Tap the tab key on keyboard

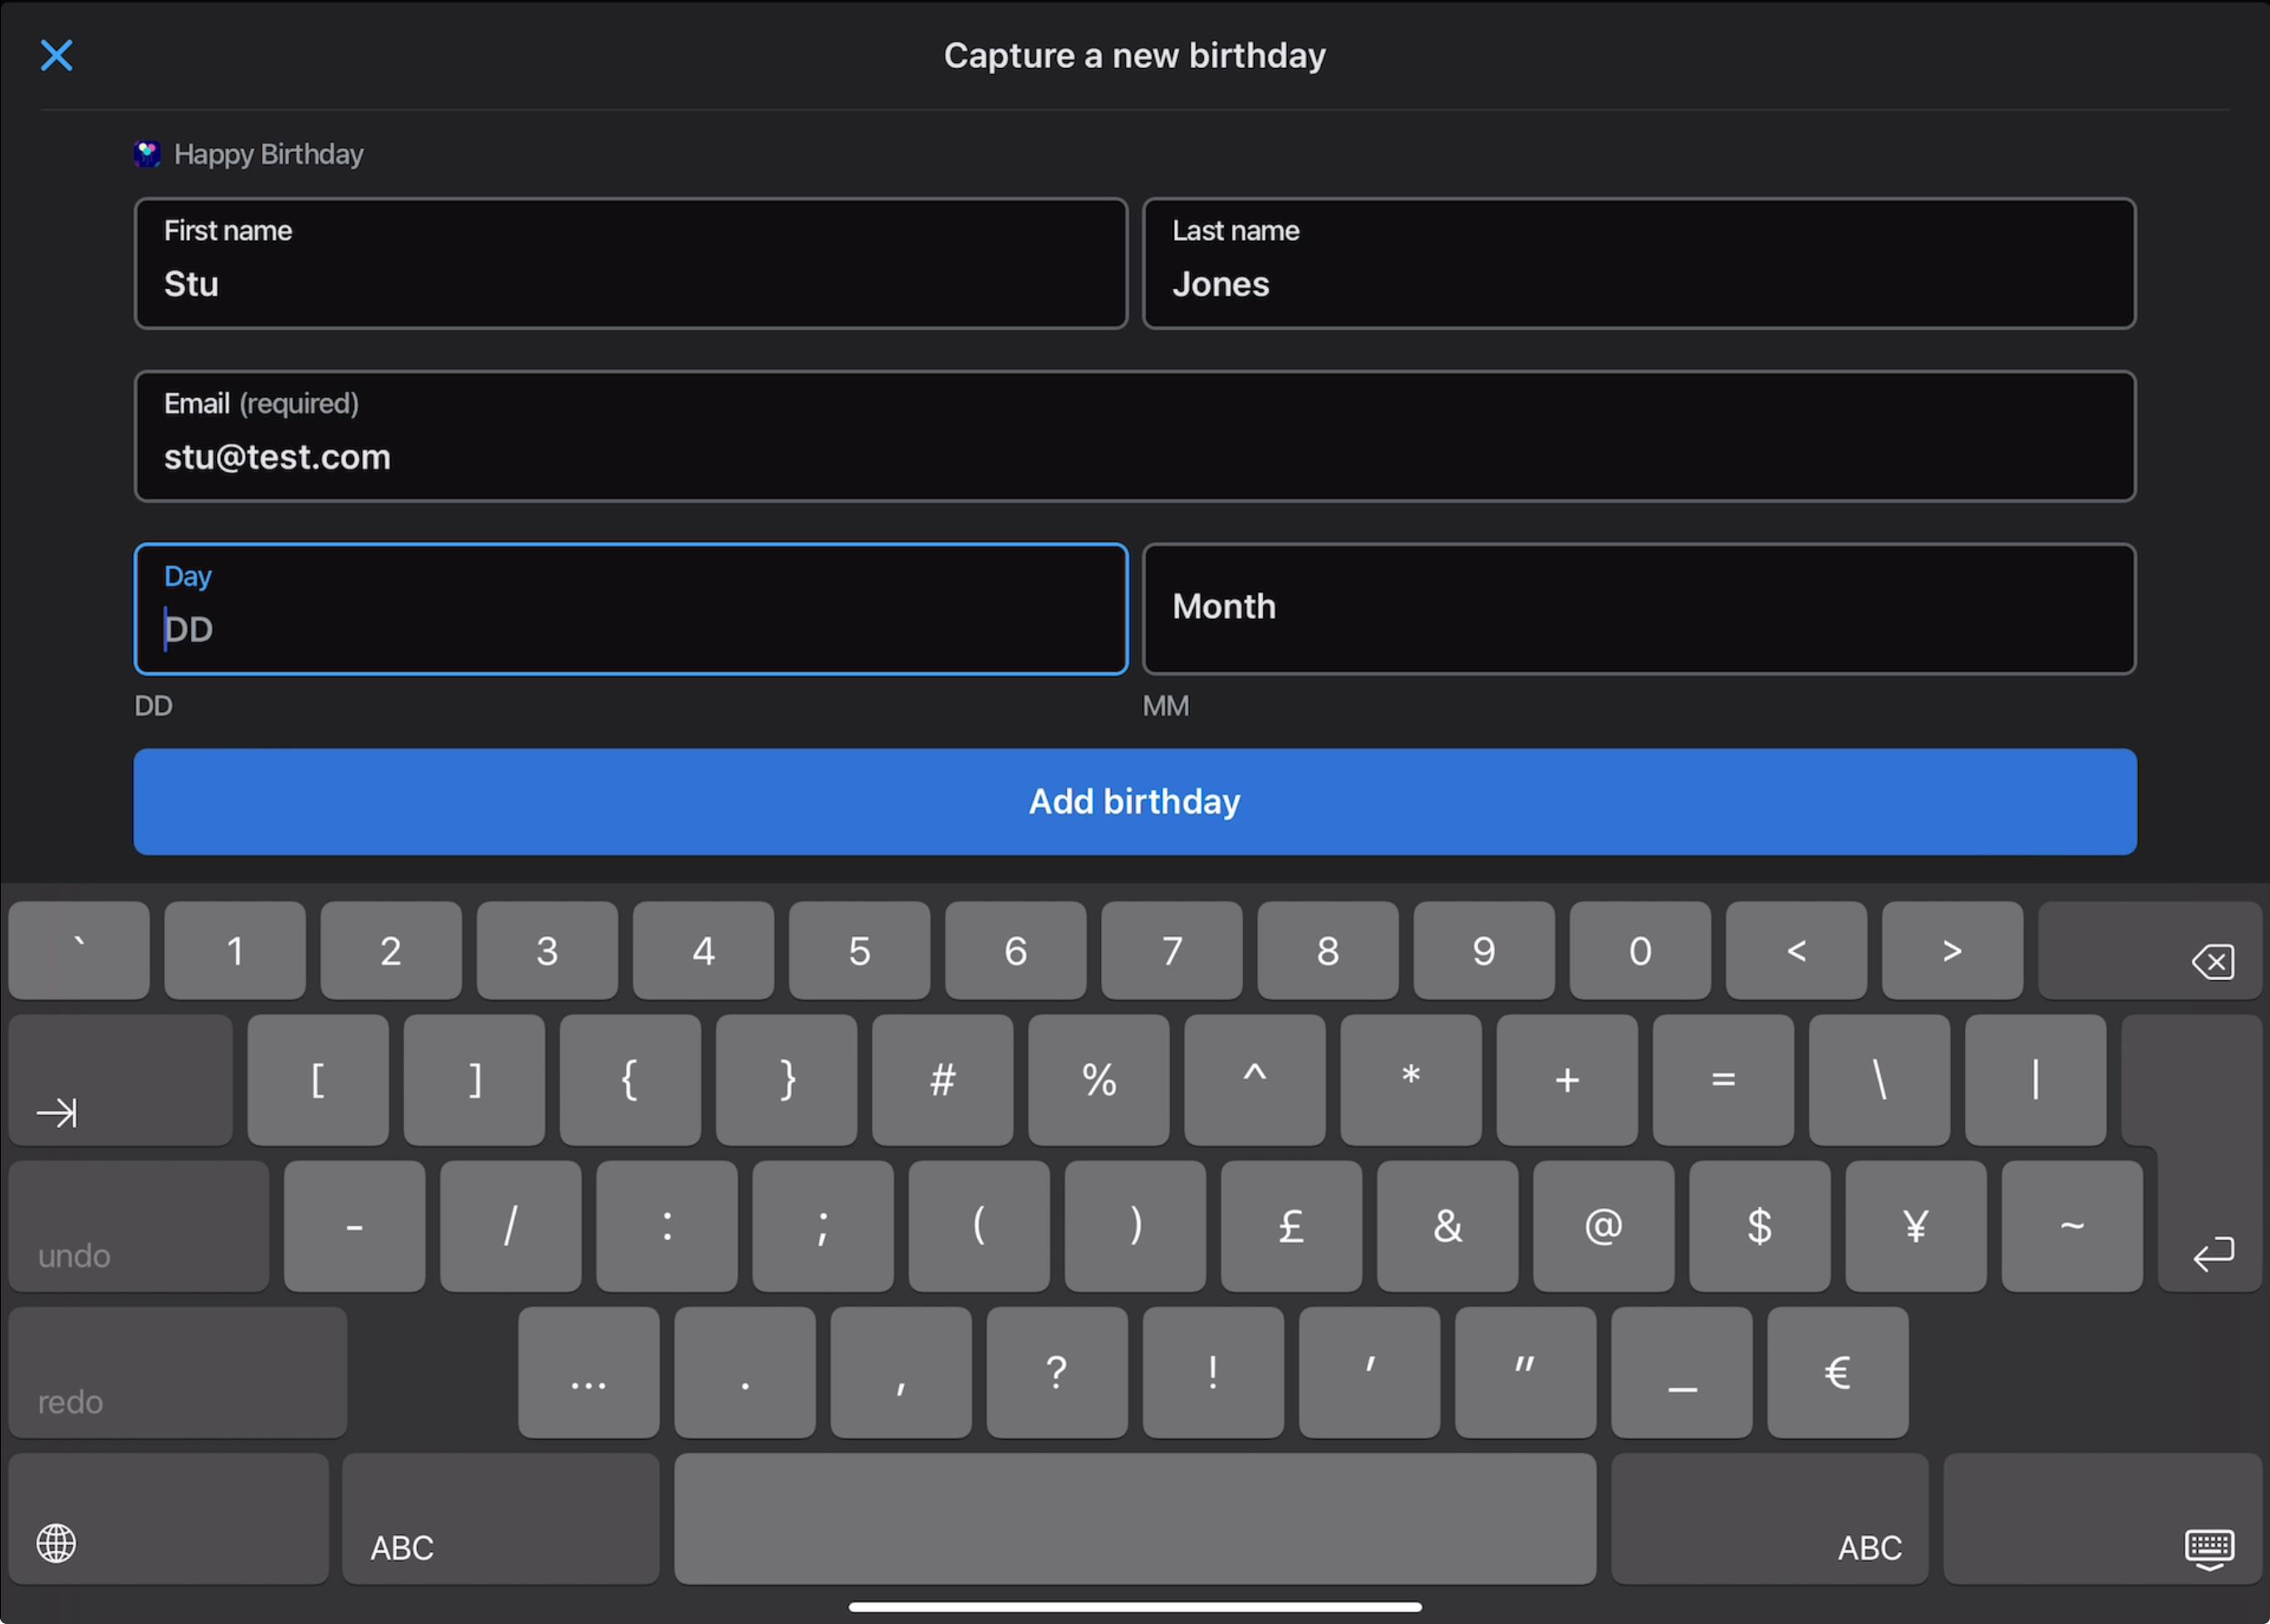tap(121, 1080)
